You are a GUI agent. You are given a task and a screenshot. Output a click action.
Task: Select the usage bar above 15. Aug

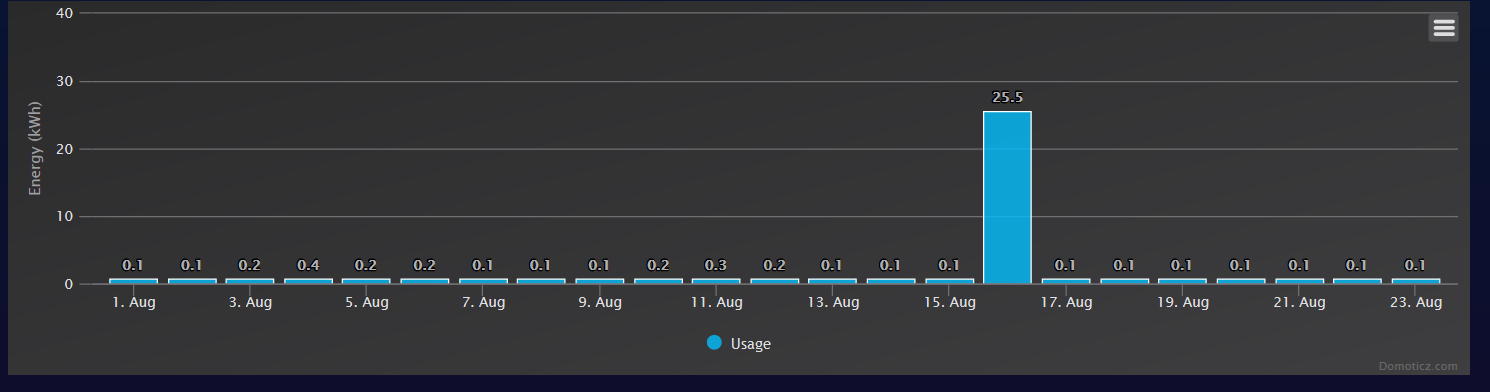[949, 281]
